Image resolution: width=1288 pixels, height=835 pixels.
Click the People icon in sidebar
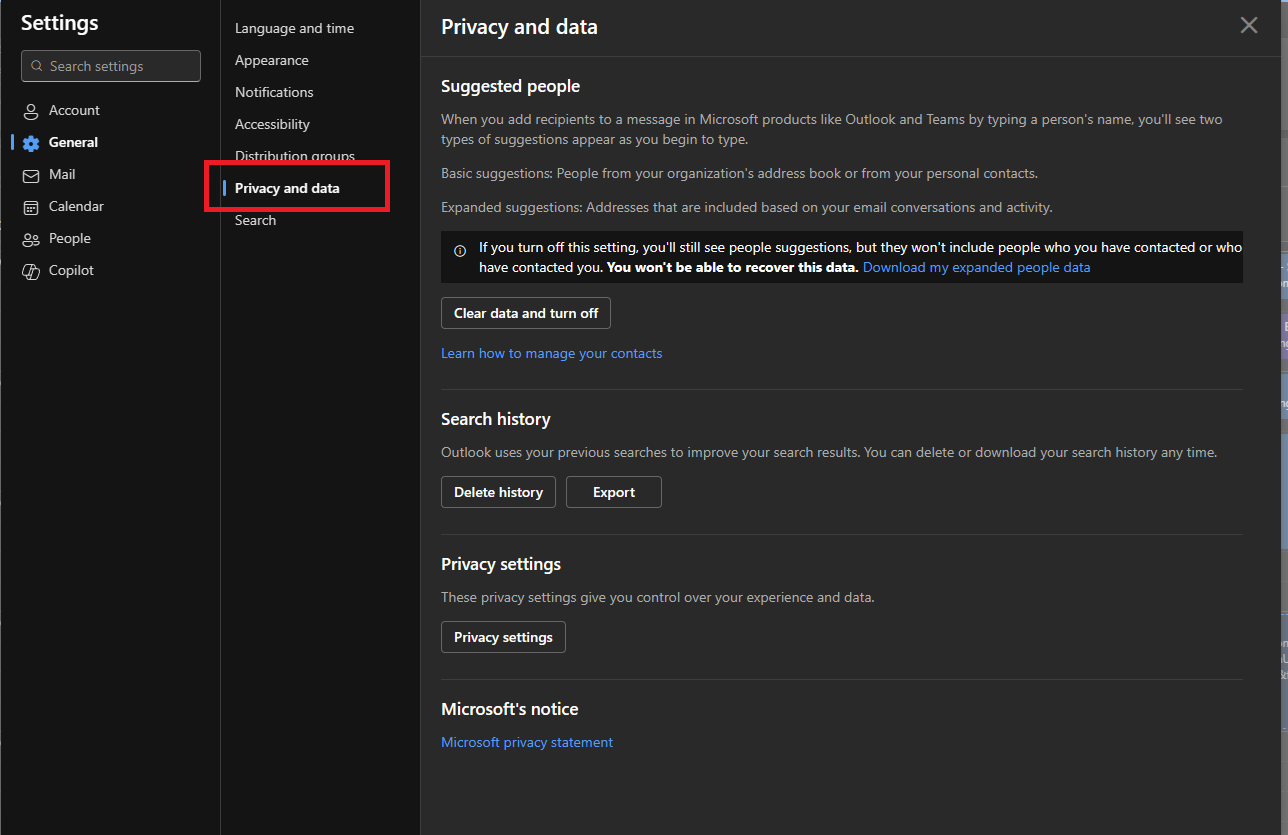click(x=31, y=239)
